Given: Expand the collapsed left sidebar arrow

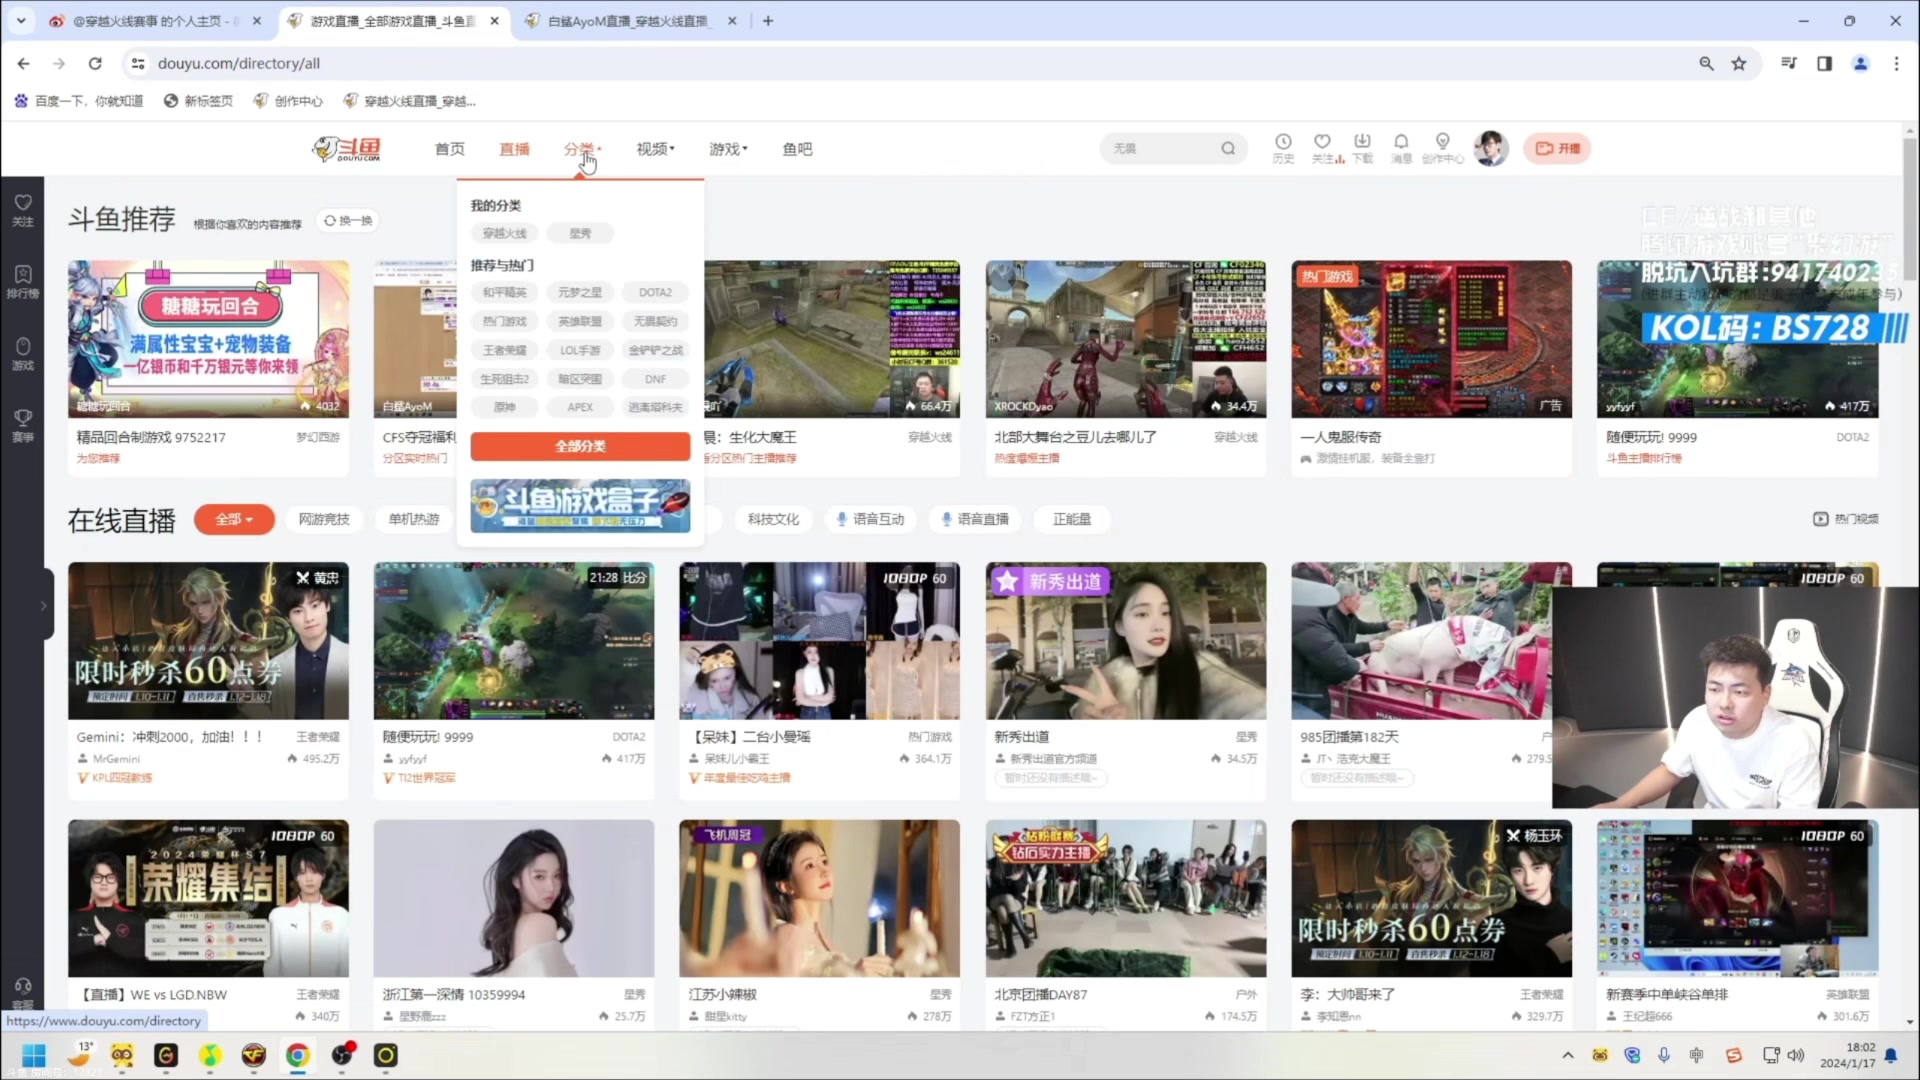Looking at the screenshot, I should pyautogui.click(x=43, y=606).
